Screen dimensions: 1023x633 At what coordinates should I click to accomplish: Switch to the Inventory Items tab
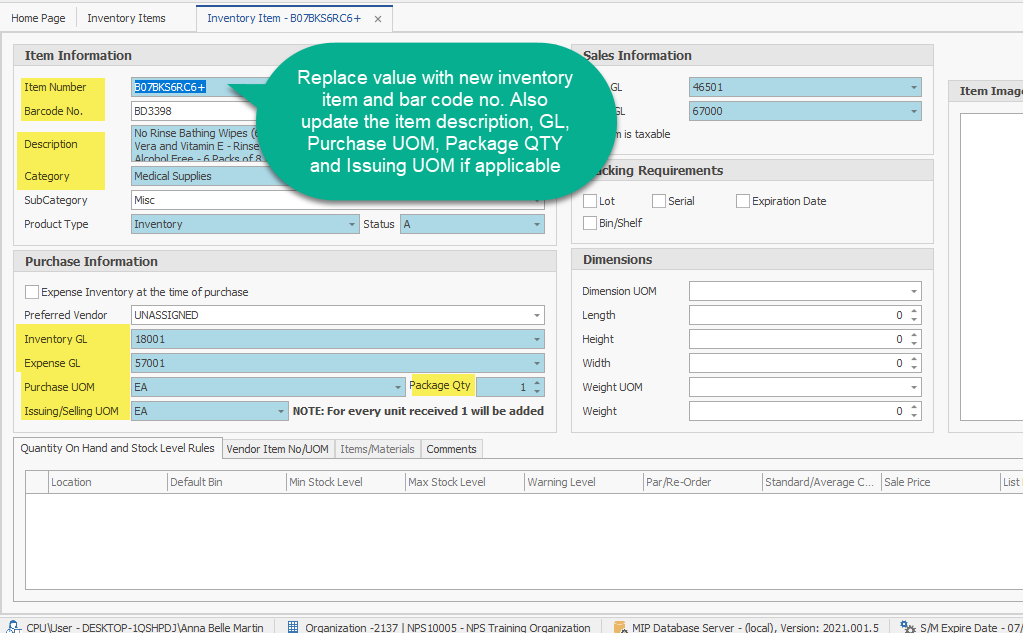pos(126,18)
